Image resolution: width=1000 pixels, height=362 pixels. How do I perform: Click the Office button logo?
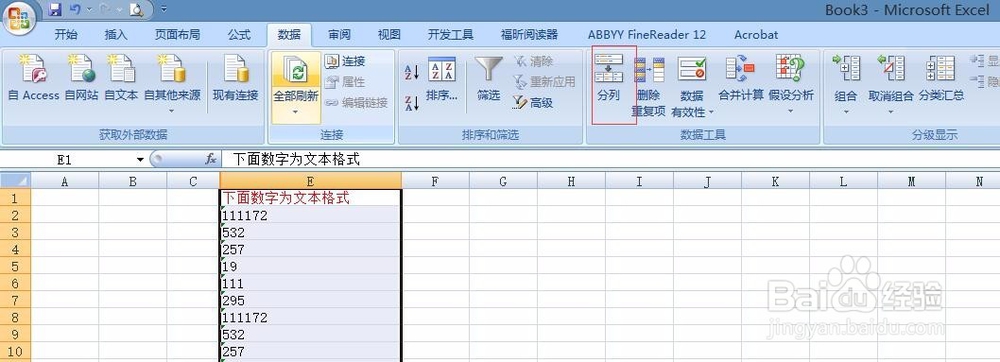click(x=19, y=17)
